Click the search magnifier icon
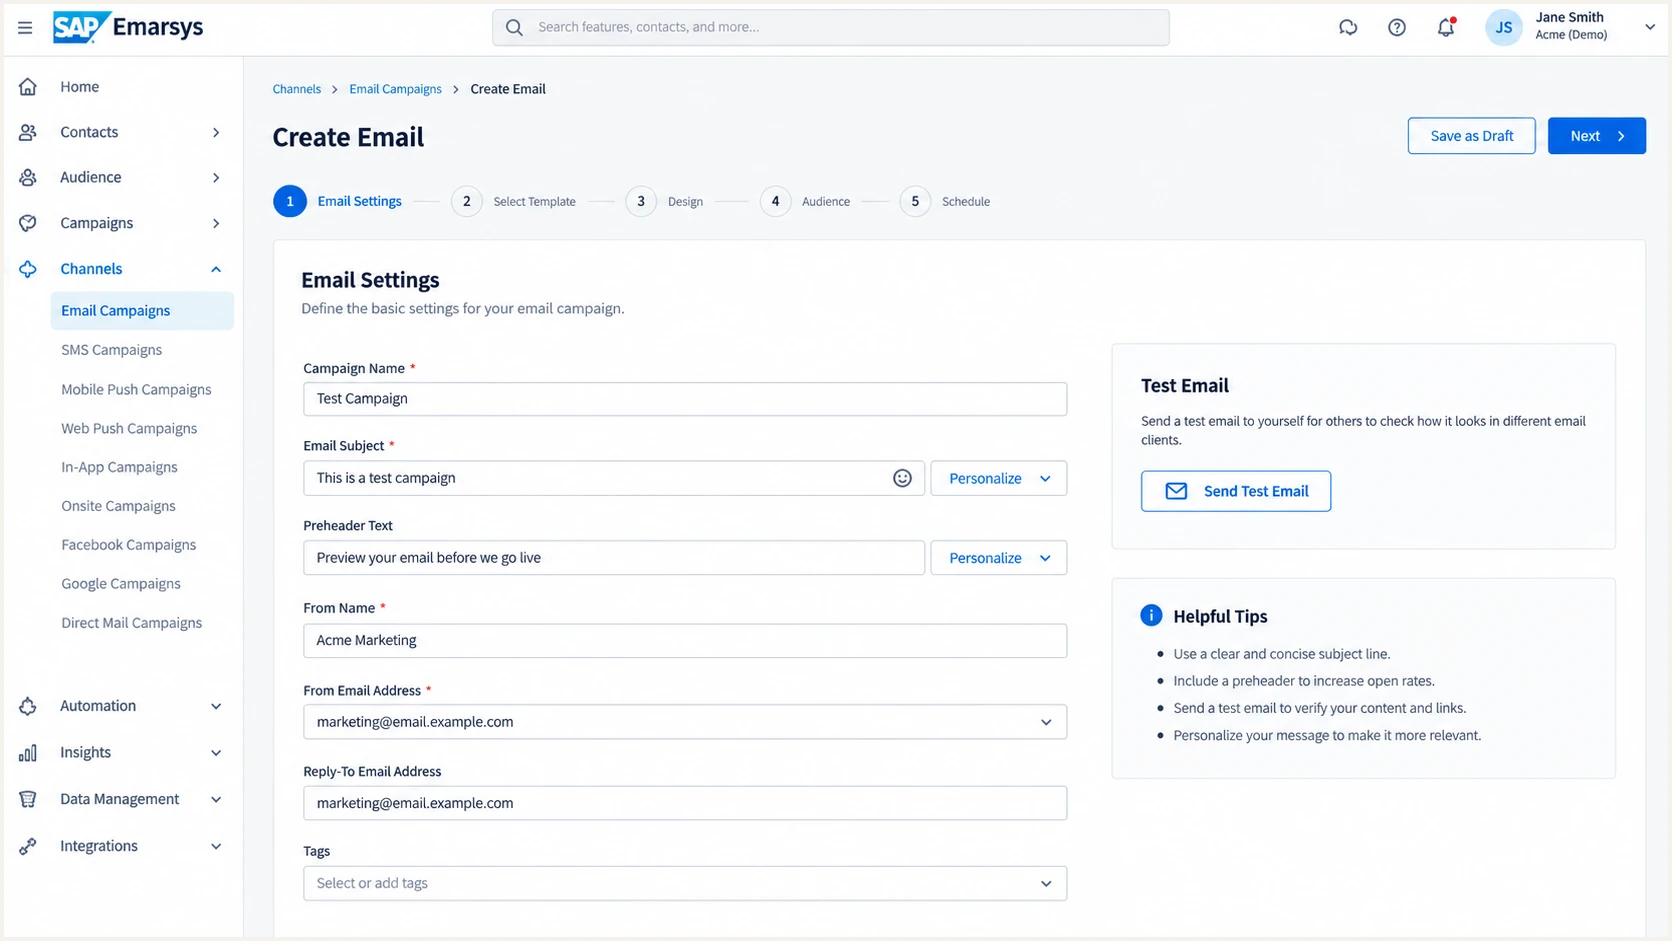 pyautogui.click(x=514, y=28)
